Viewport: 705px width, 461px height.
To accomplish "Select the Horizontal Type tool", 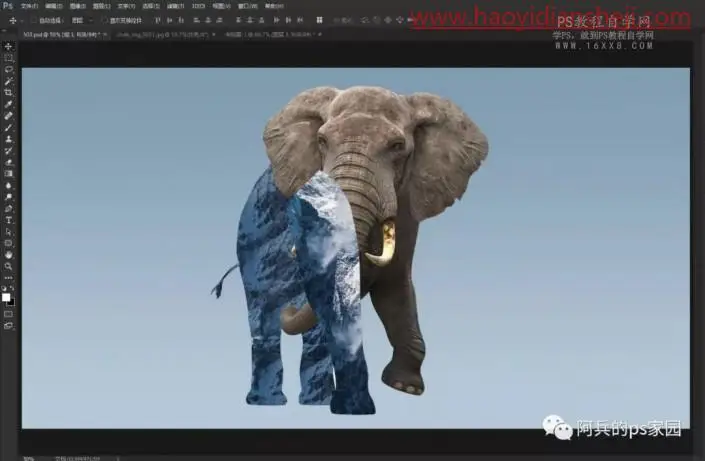I will (x=8, y=220).
